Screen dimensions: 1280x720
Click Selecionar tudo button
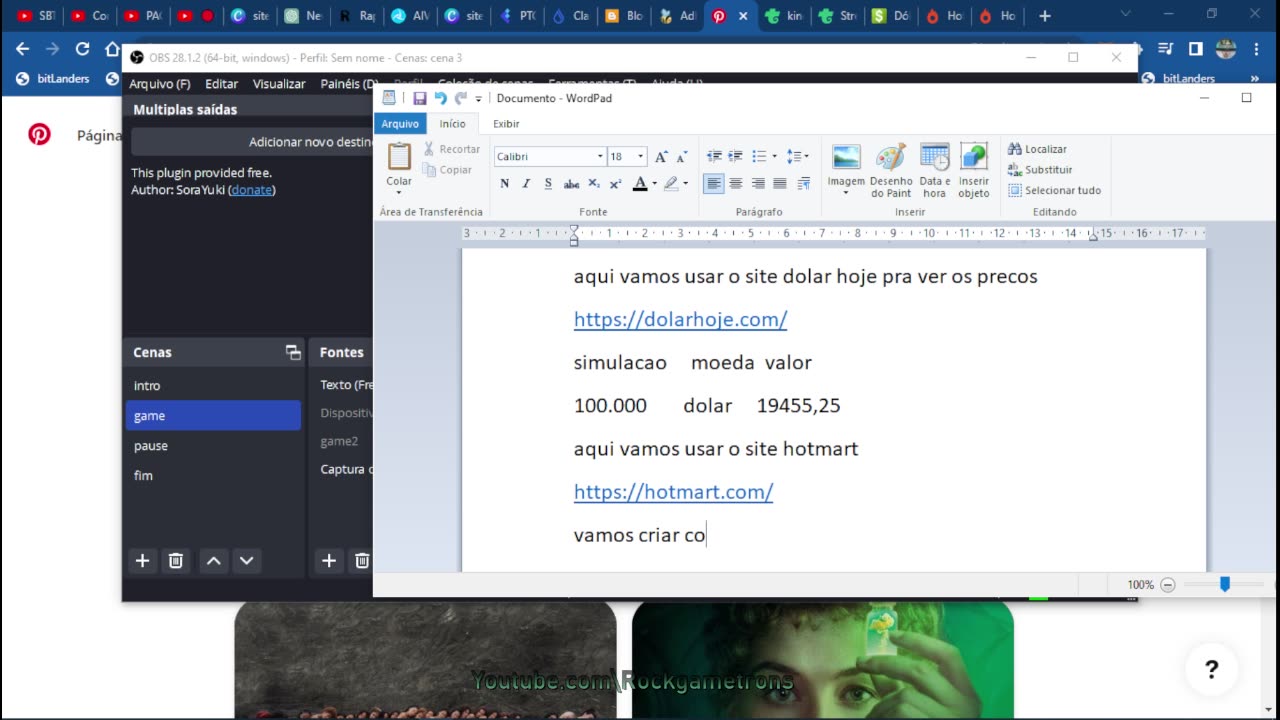[1054, 190]
